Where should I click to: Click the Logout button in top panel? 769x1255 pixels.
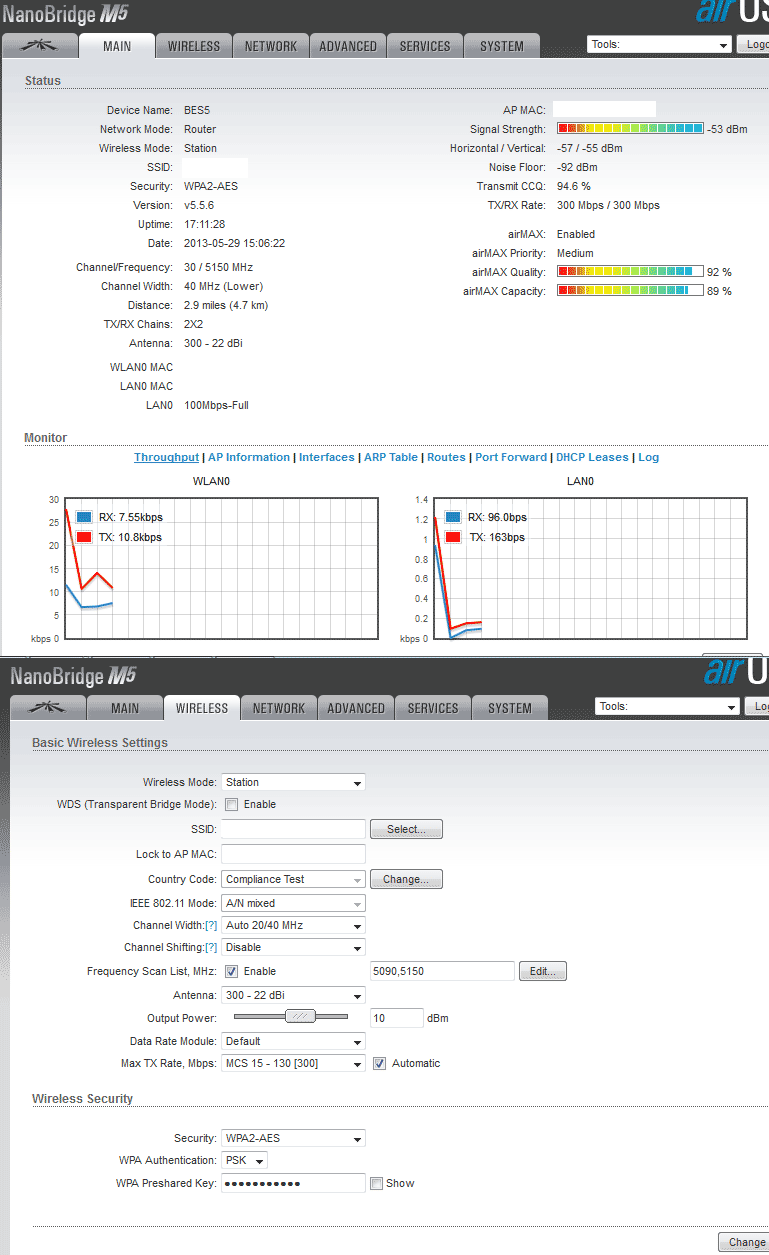pos(753,45)
